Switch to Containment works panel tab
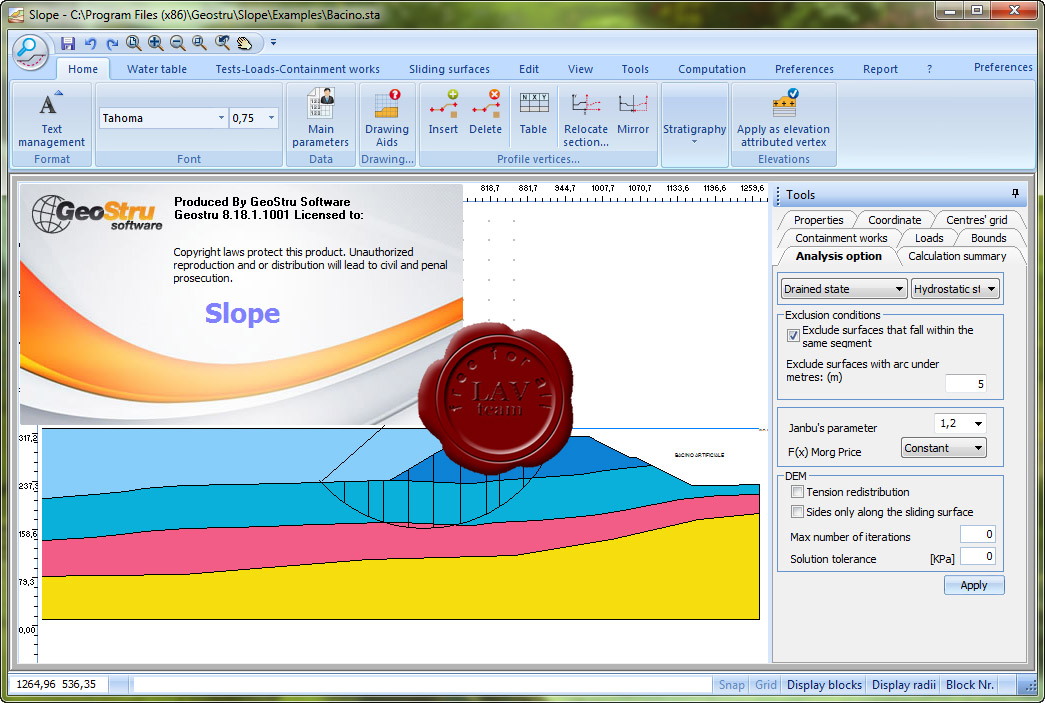The width and height of the screenshot is (1045, 703). pos(841,238)
